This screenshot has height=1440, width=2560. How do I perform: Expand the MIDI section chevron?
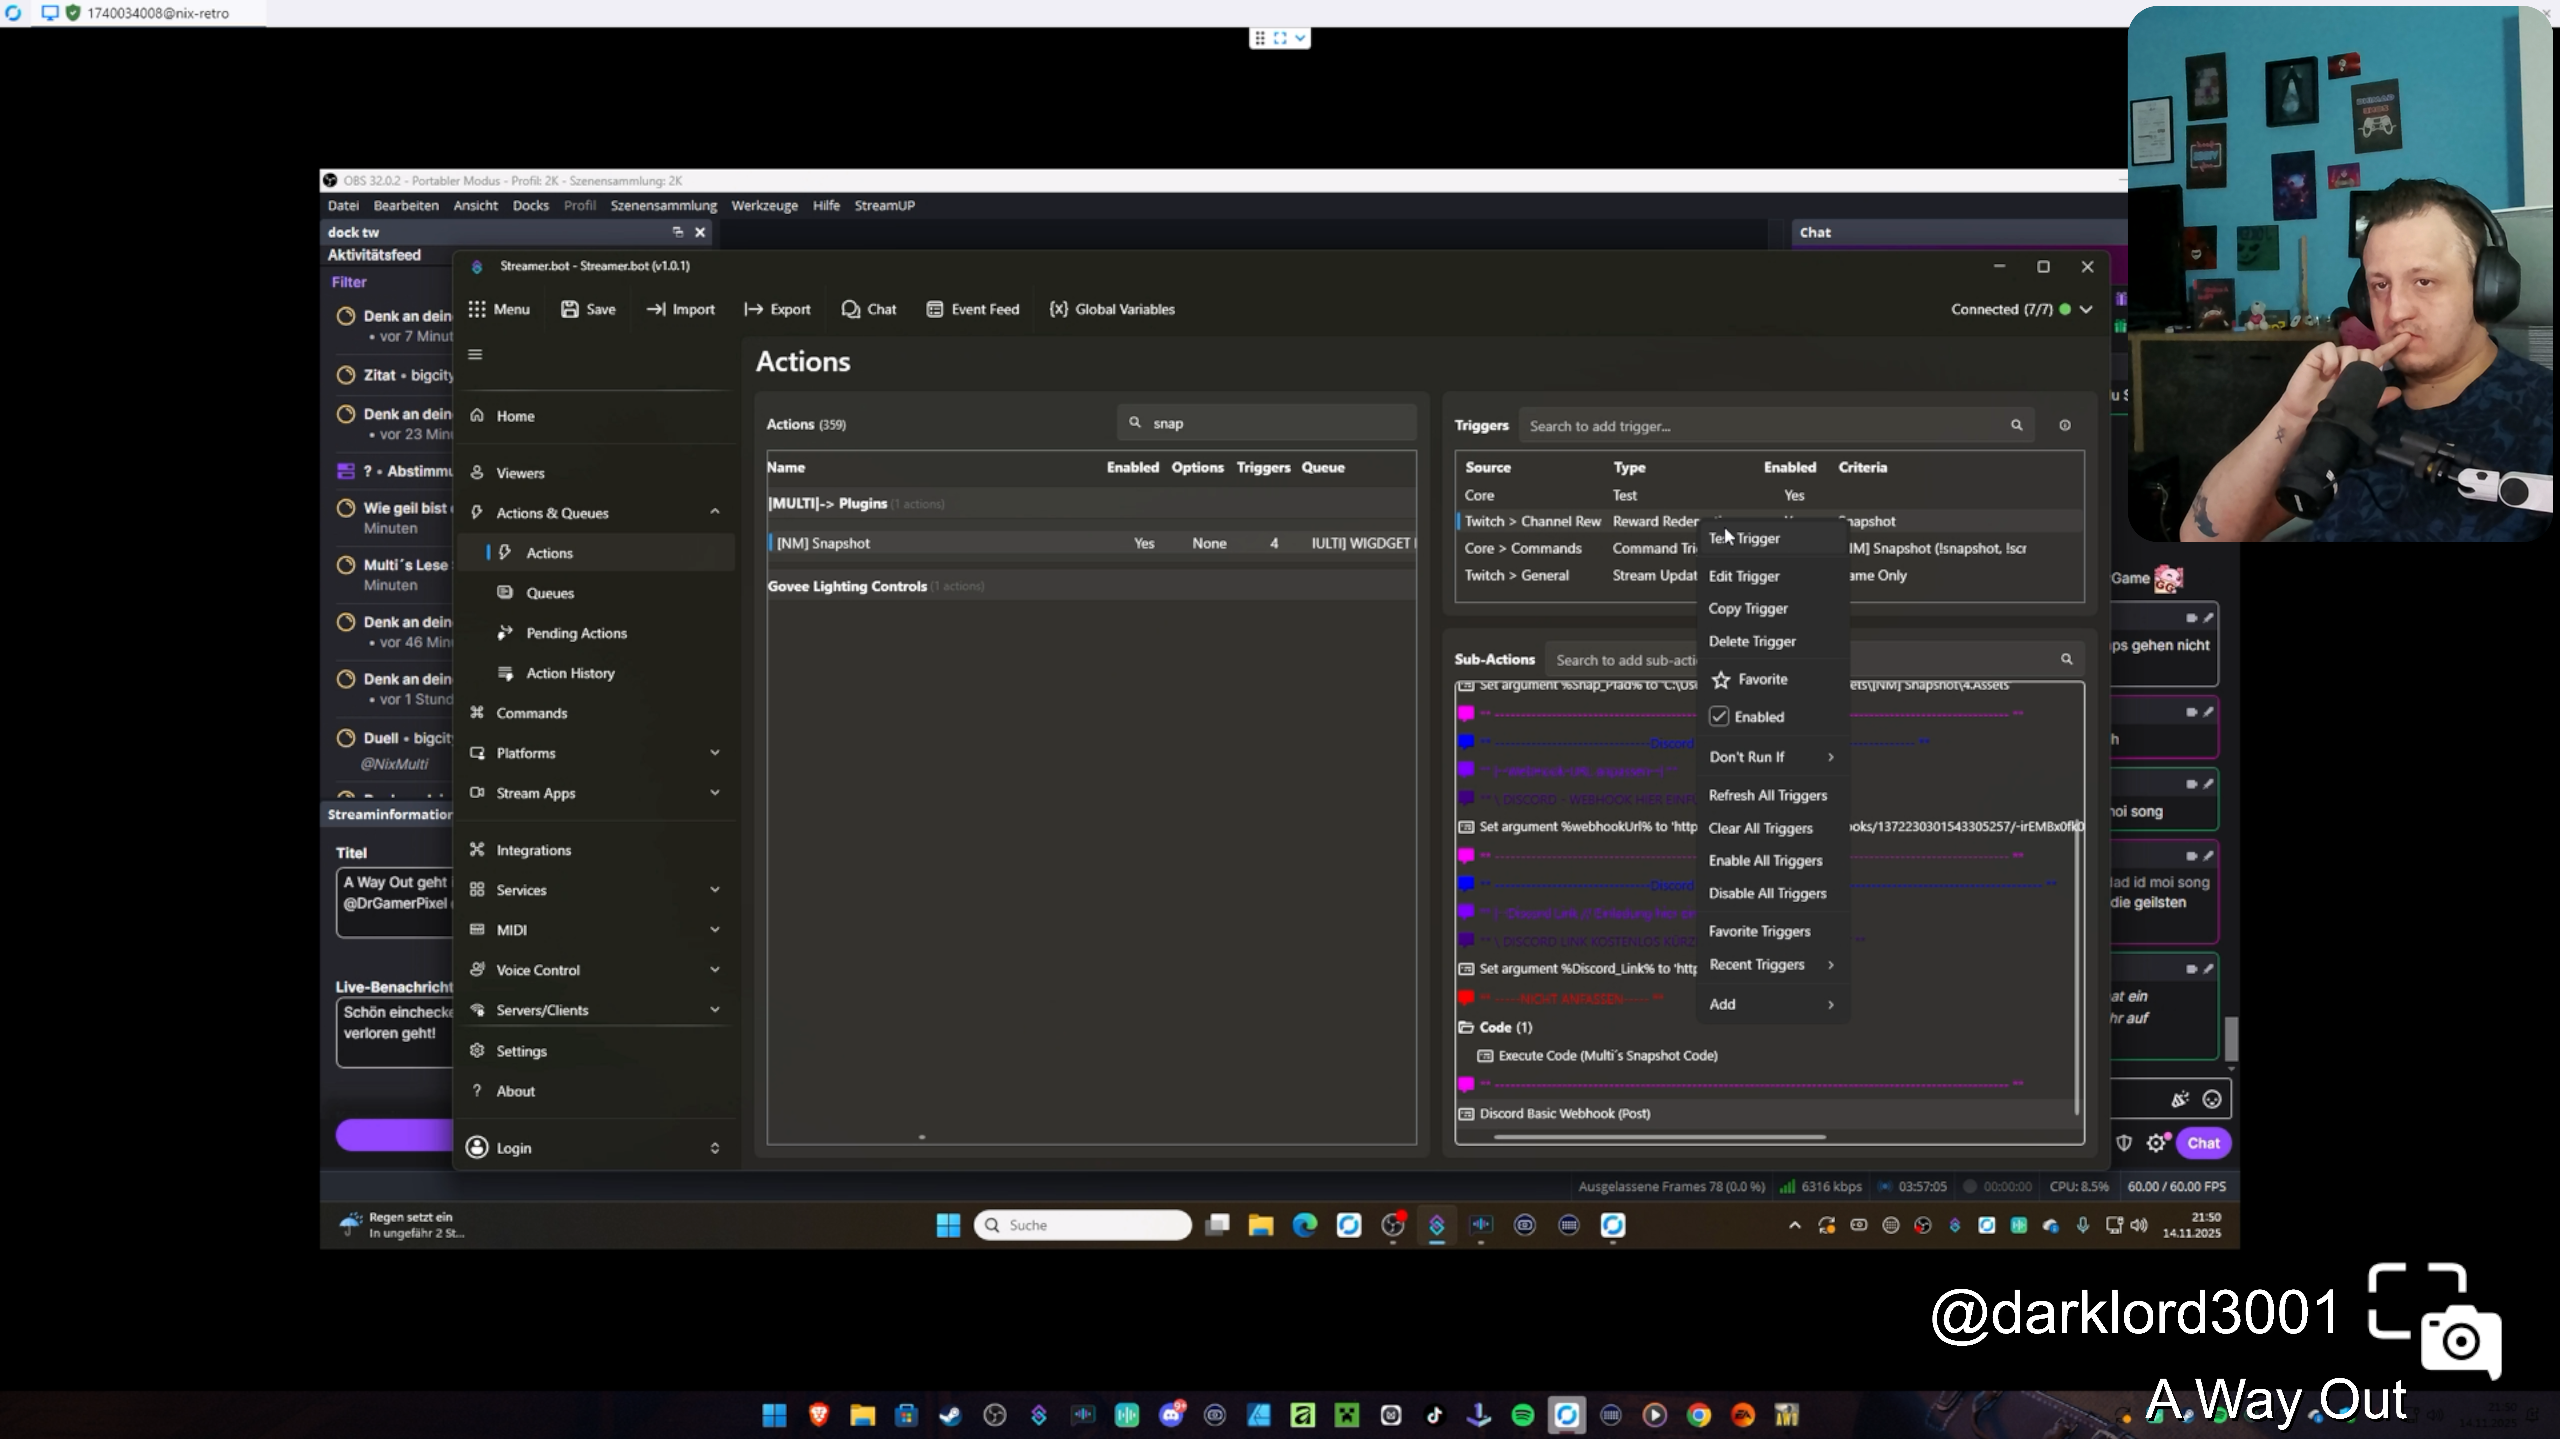coord(715,929)
